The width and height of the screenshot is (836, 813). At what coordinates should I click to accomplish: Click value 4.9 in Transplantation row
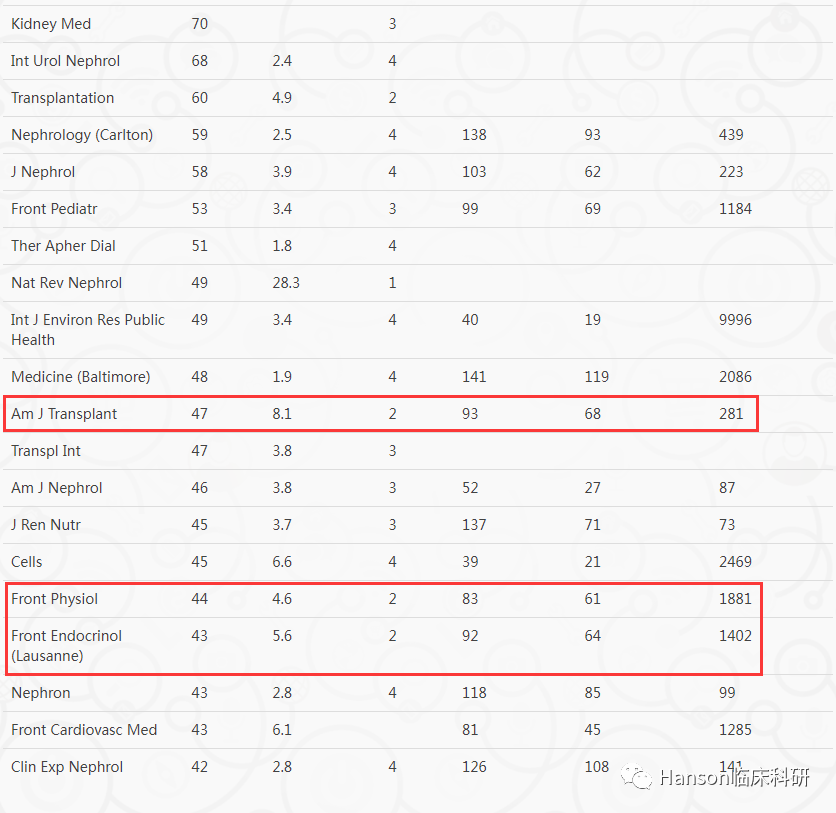[282, 98]
